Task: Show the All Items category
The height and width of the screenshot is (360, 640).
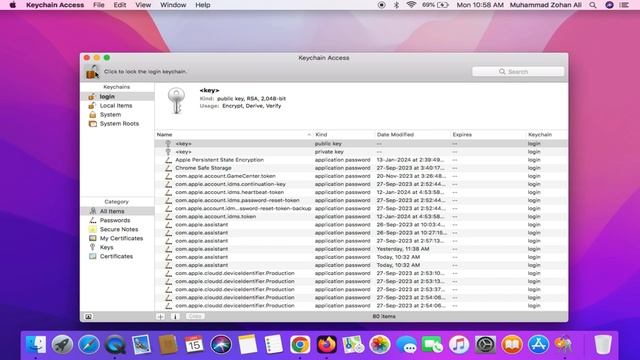Action: 117,211
